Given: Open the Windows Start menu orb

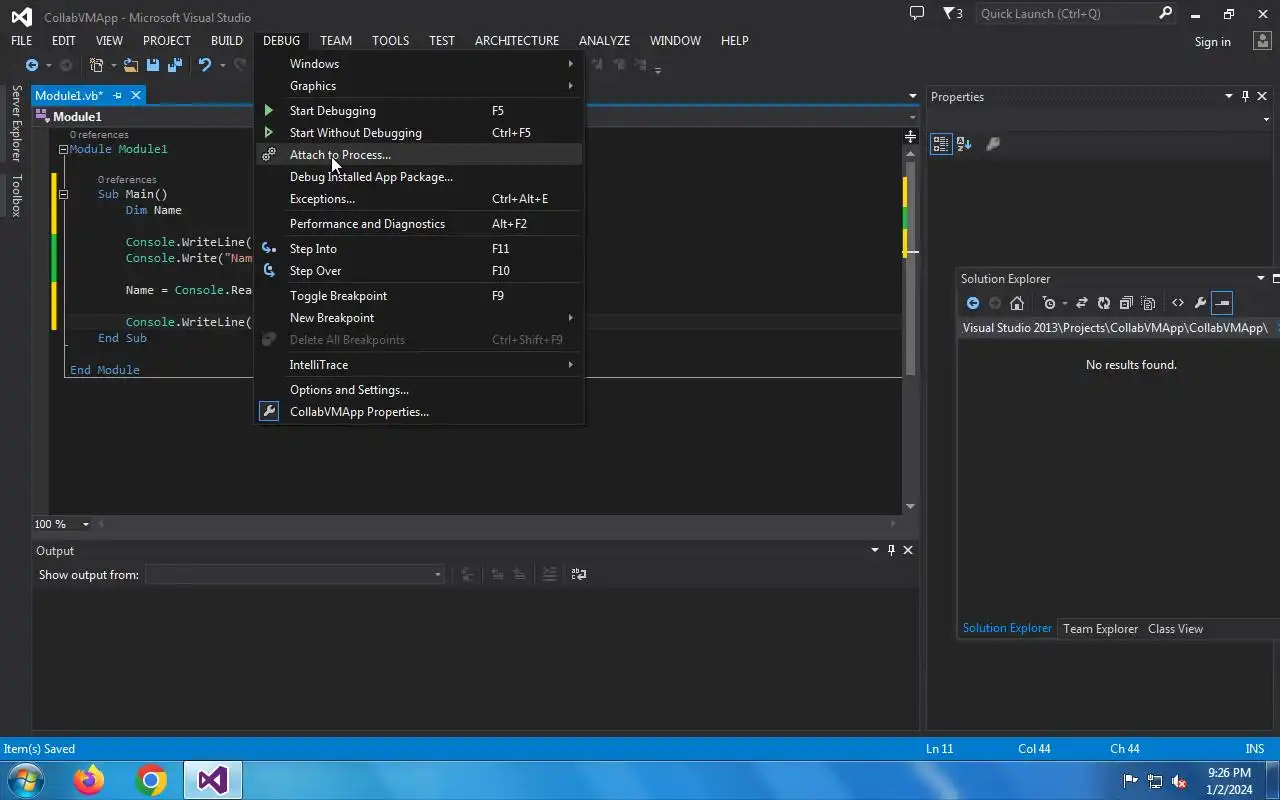Looking at the screenshot, I should point(26,780).
